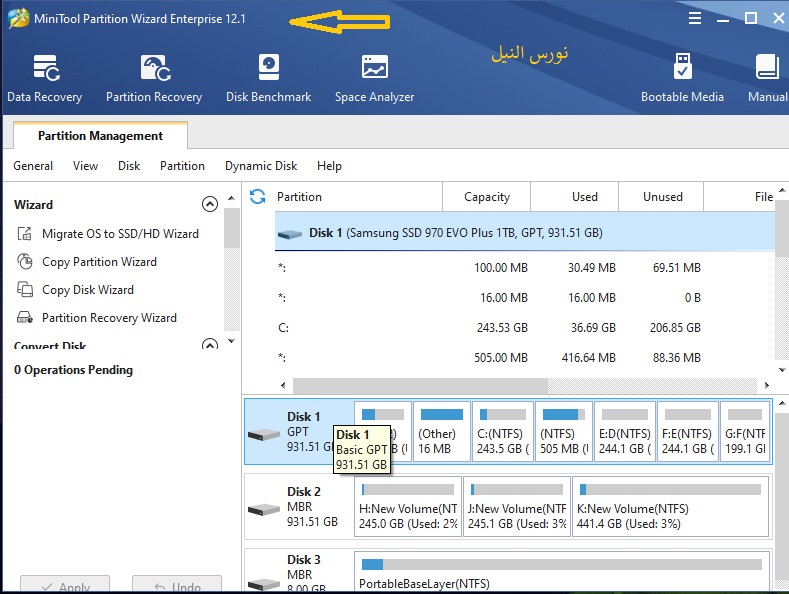Collapse the Wizard section
The image size is (789, 594).
[210, 205]
